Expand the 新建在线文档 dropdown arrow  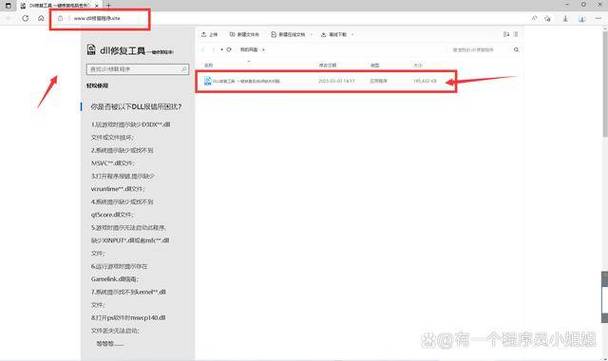tap(311, 35)
